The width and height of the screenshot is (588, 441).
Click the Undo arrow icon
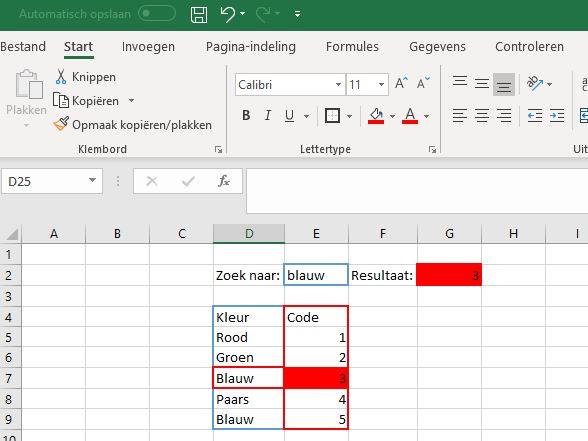point(228,14)
